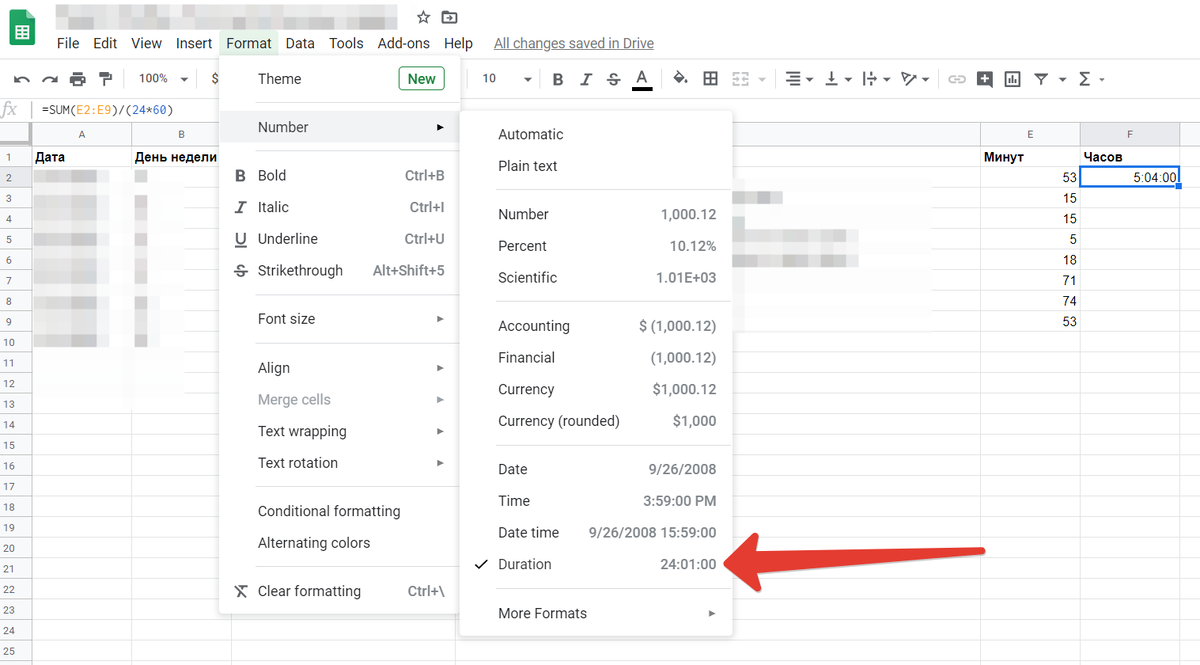Open the Borders tool

[x=711, y=79]
